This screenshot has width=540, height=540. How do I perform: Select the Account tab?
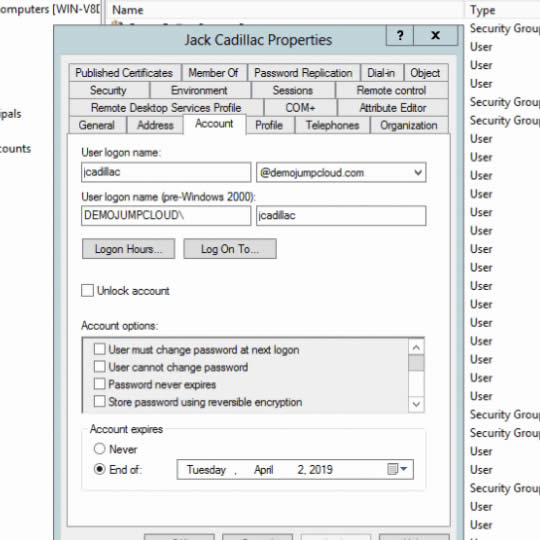pyautogui.click(x=214, y=123)
